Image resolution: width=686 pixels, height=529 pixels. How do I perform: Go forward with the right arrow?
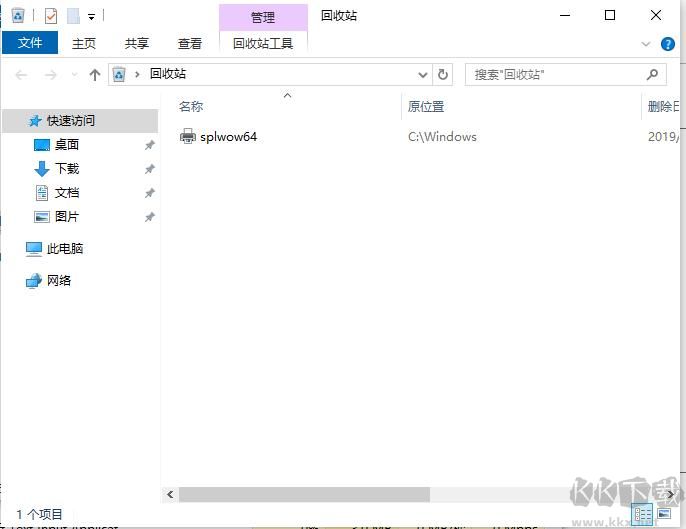point(51,75)
